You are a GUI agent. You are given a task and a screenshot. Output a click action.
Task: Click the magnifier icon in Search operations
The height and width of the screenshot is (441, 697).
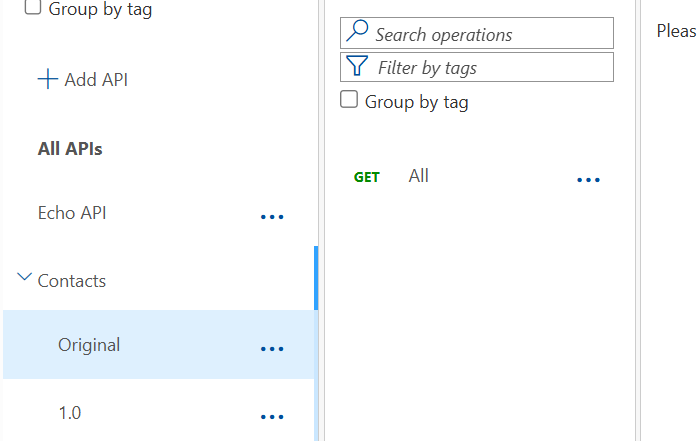click(357, 31)
